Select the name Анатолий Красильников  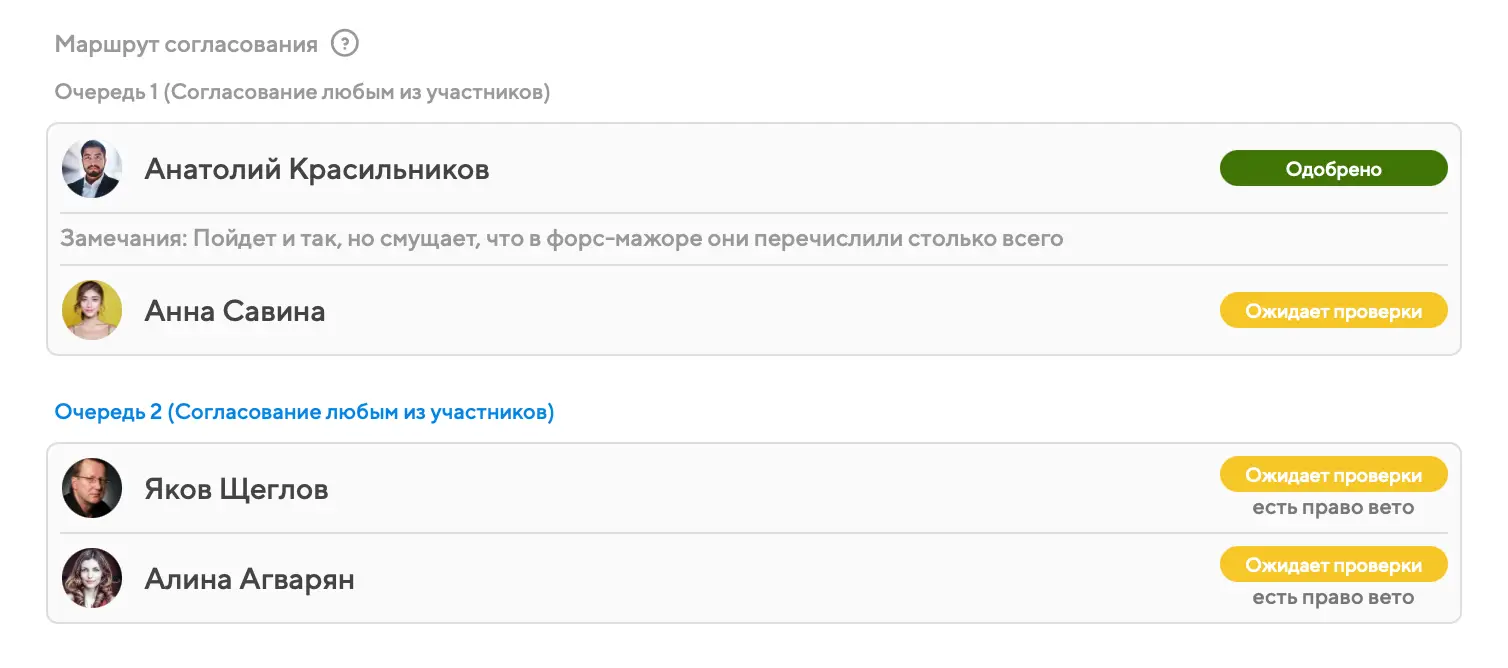tap(317, 169)
